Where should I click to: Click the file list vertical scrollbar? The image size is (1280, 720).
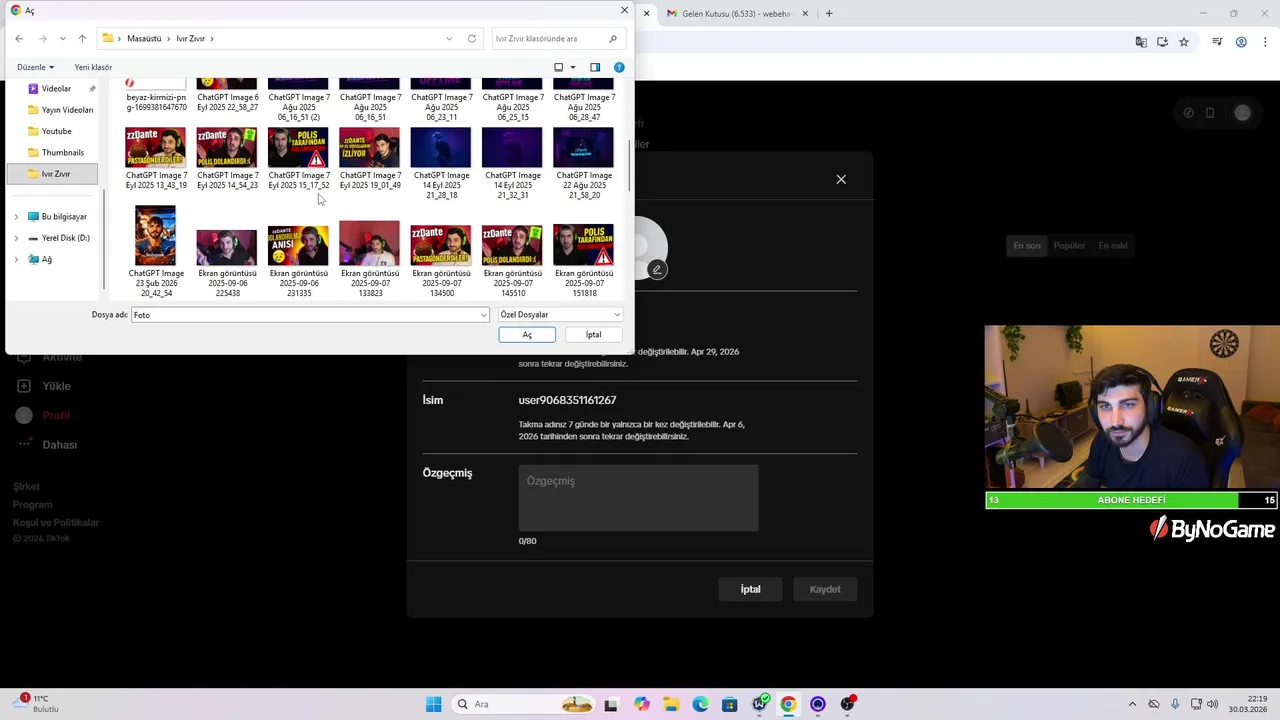pyautogui.click(x=629, y=166)
